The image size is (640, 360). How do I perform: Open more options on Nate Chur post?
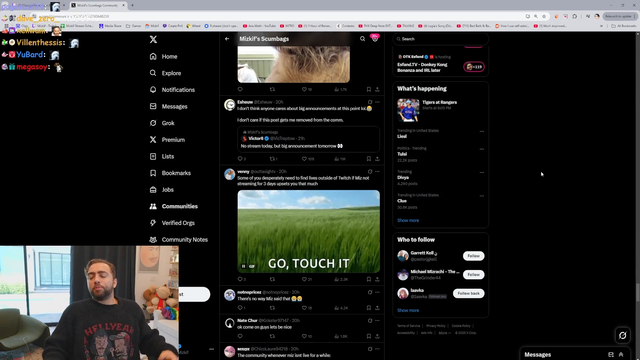pyautogui.click(x=377, y=321)
